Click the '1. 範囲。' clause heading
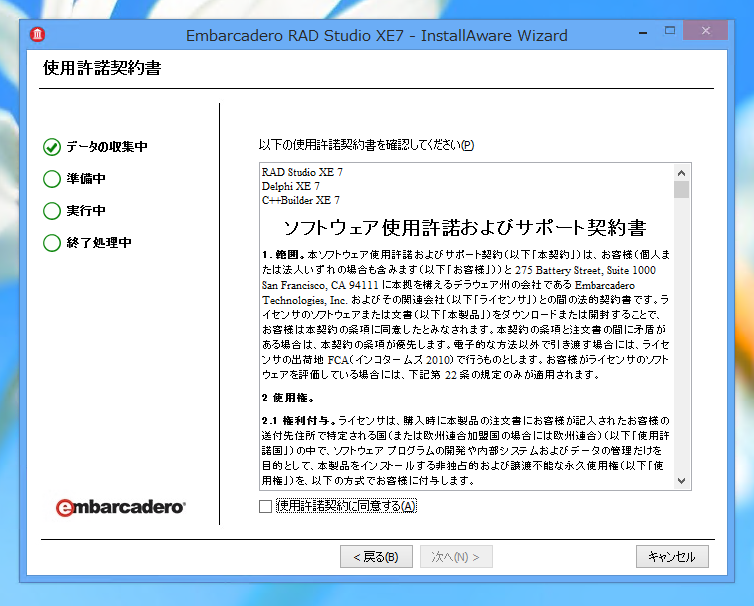Screen dimensions: 754x606 pyautogui.click(x=284, y=254)
